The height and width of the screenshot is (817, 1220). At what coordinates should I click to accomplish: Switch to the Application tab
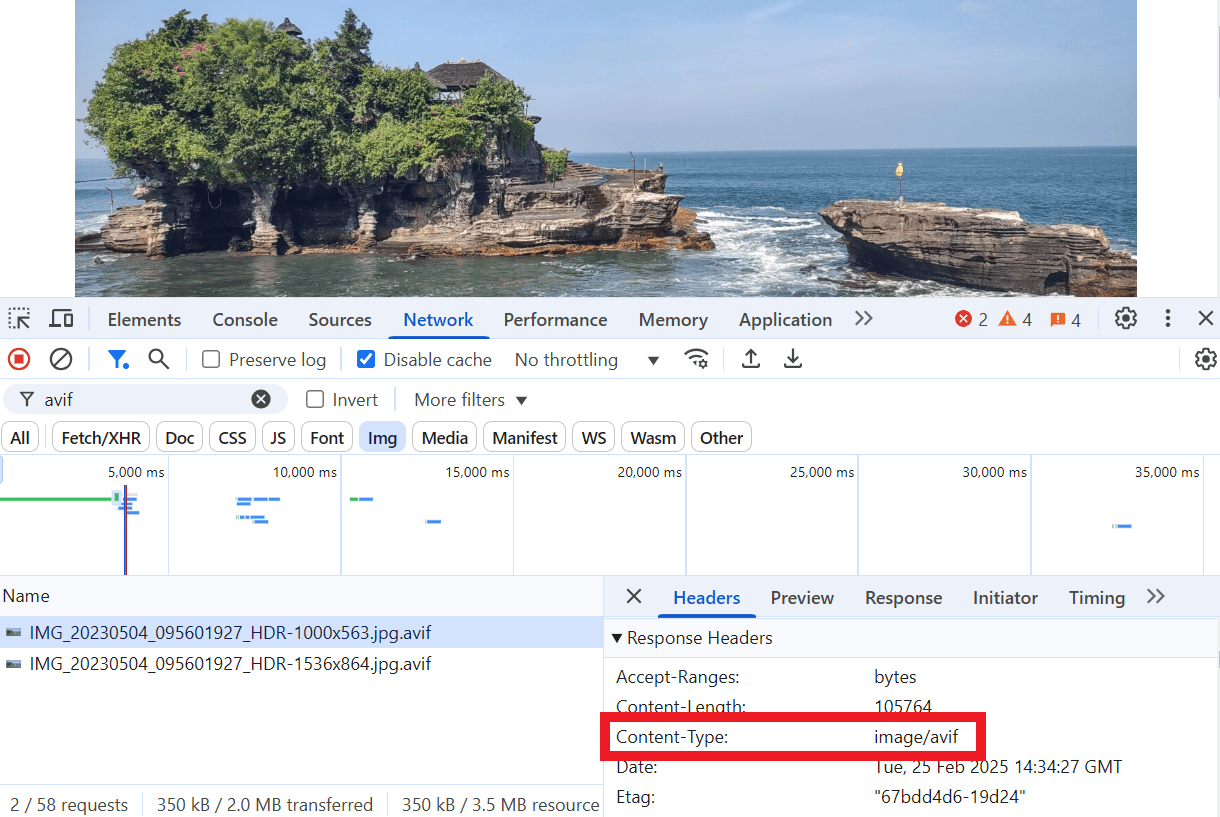tap(785, 320)
